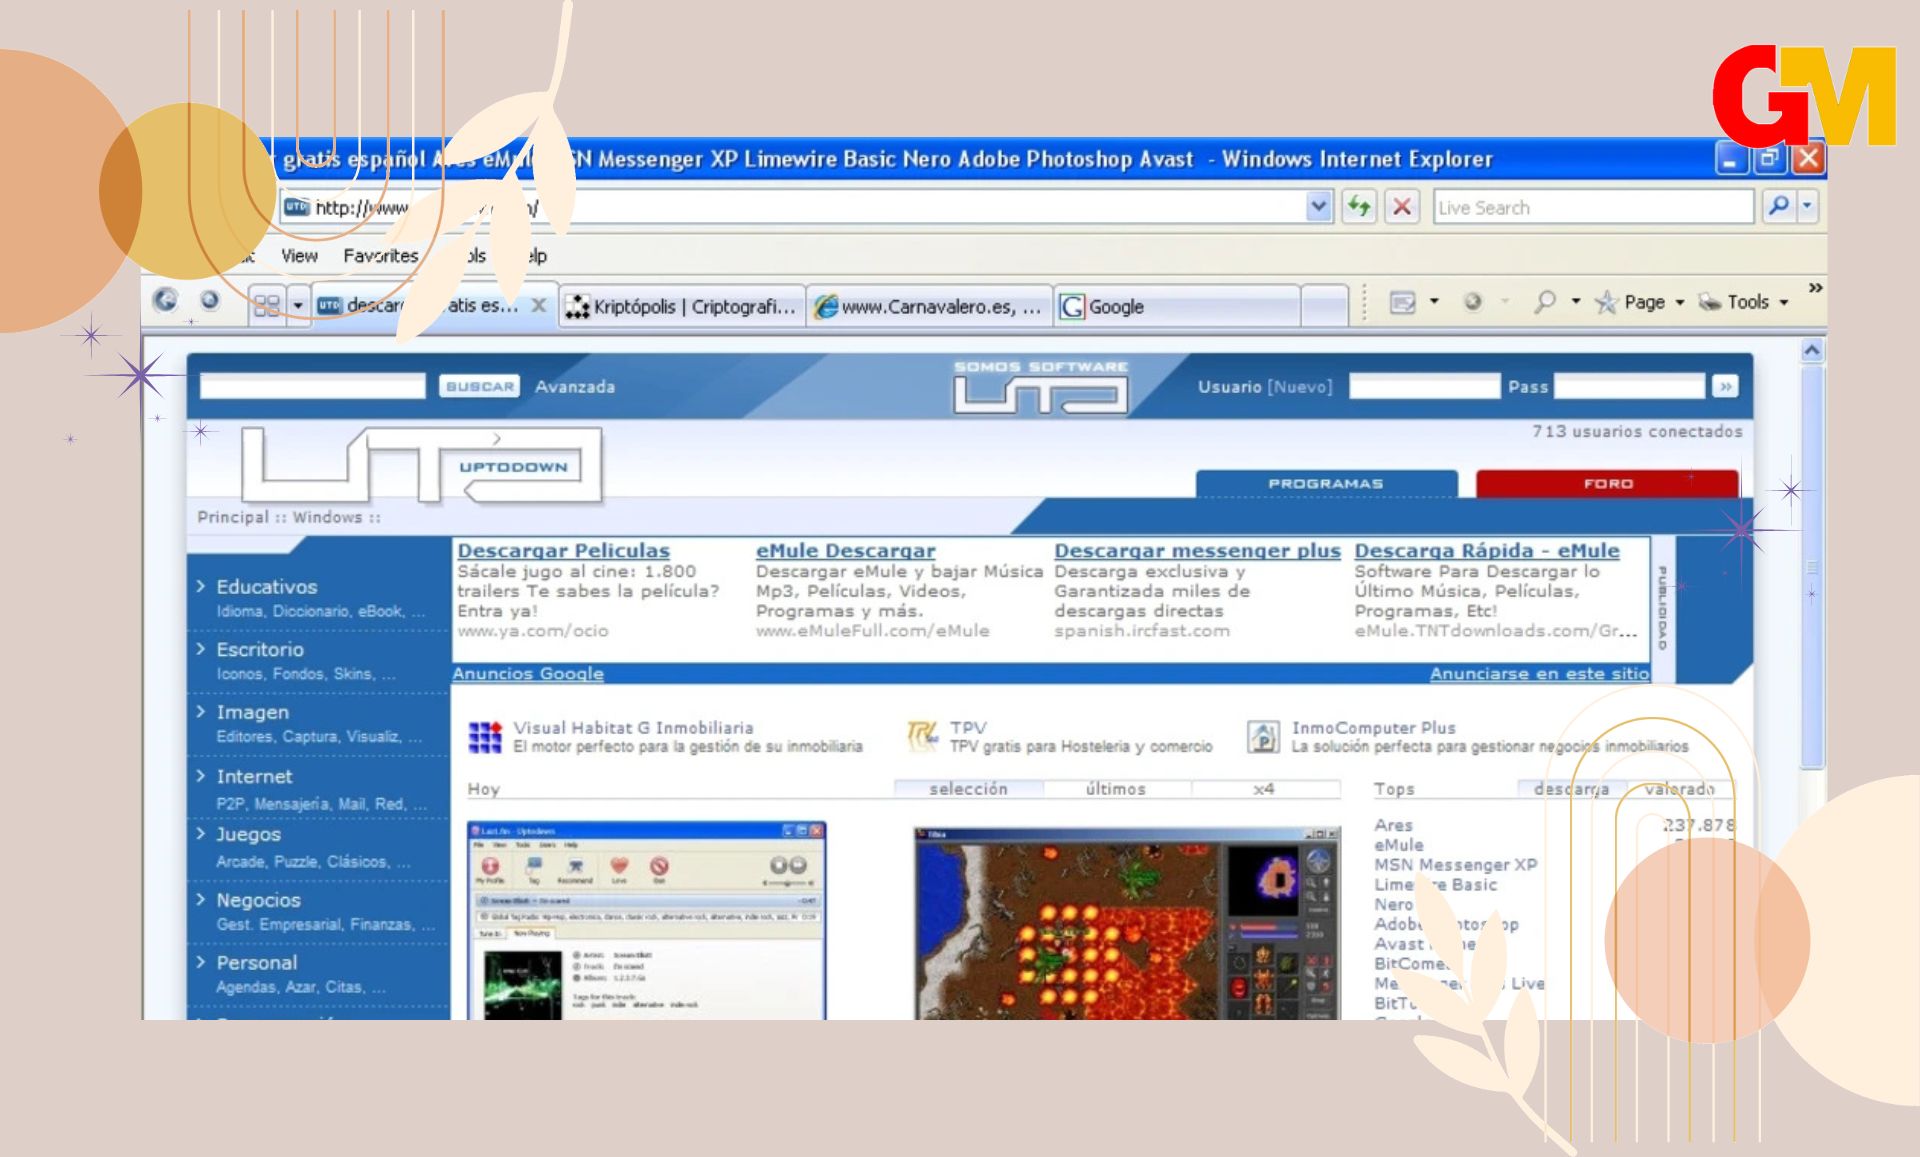Open a new blank tab
This screenshot has width=1920, height=1157.
click(1325, 306)
